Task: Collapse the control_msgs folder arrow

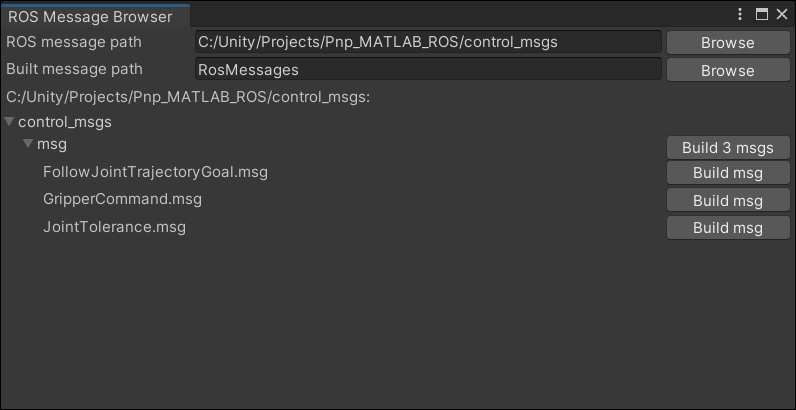Action: pos(9,122)
